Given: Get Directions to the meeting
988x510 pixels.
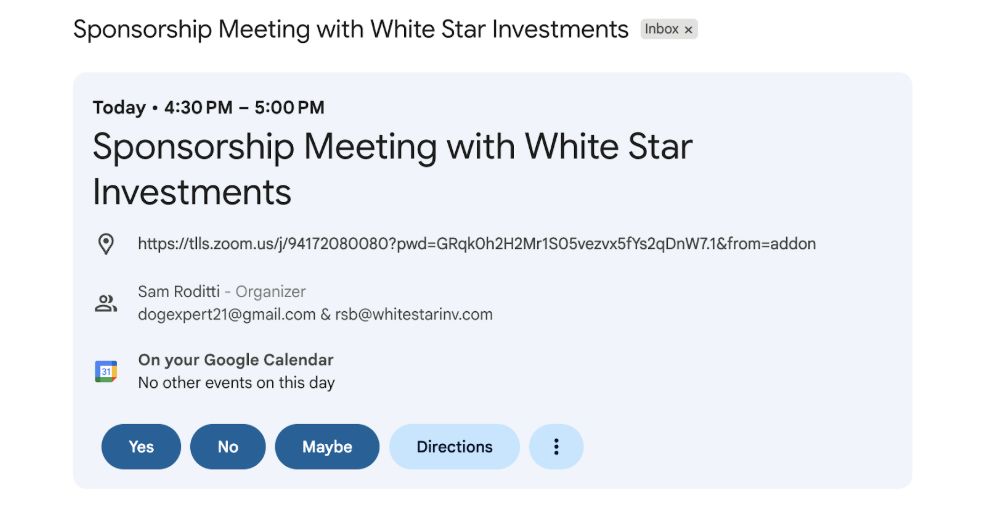Looking at the screenshot, I should tap(454, 447).
